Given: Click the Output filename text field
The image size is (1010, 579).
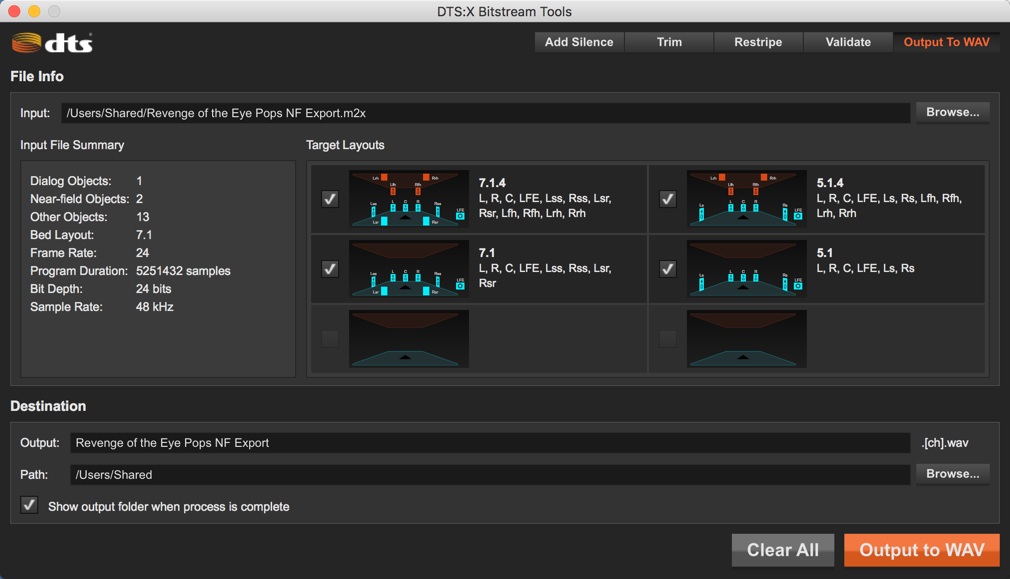Looking at the screenshot, I should [490, 443].
